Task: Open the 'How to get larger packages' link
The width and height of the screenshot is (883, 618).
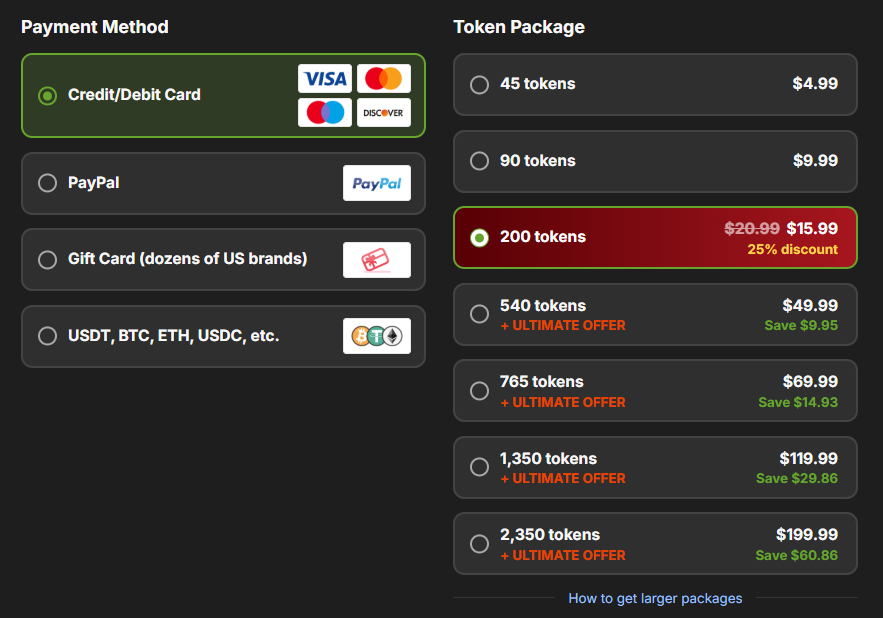Action: point(655,598)
